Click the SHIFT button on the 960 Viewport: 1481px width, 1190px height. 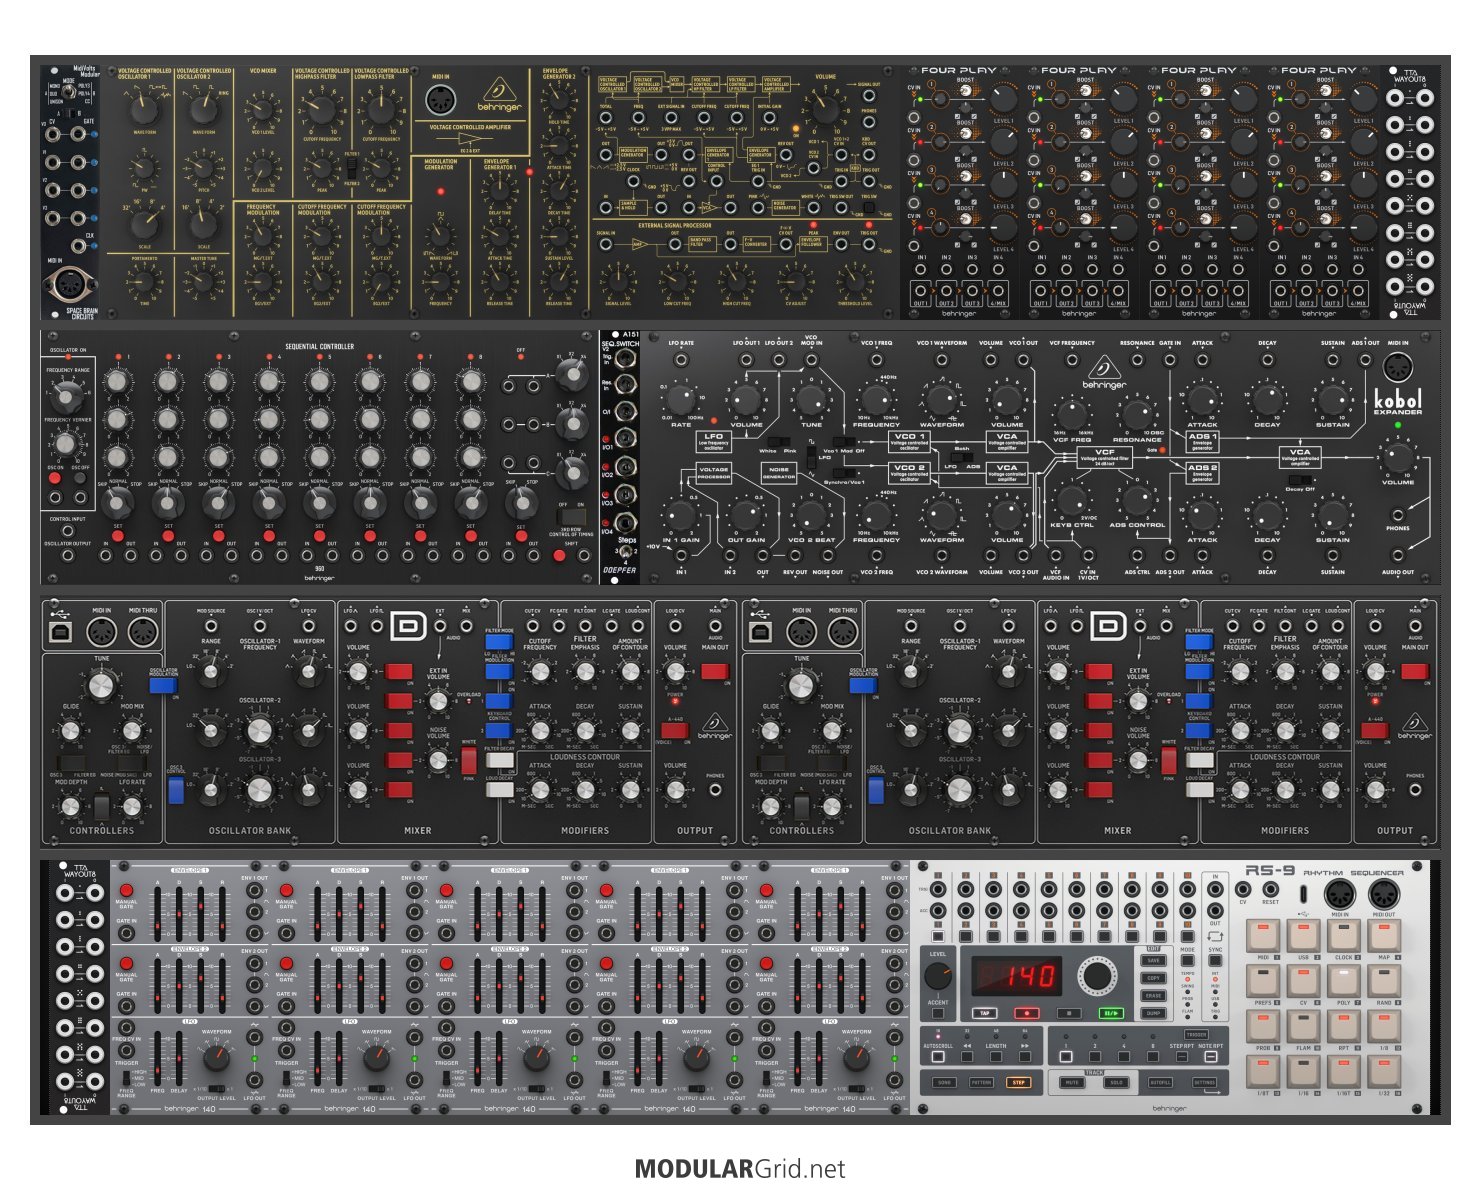click(x=559, y=556)
